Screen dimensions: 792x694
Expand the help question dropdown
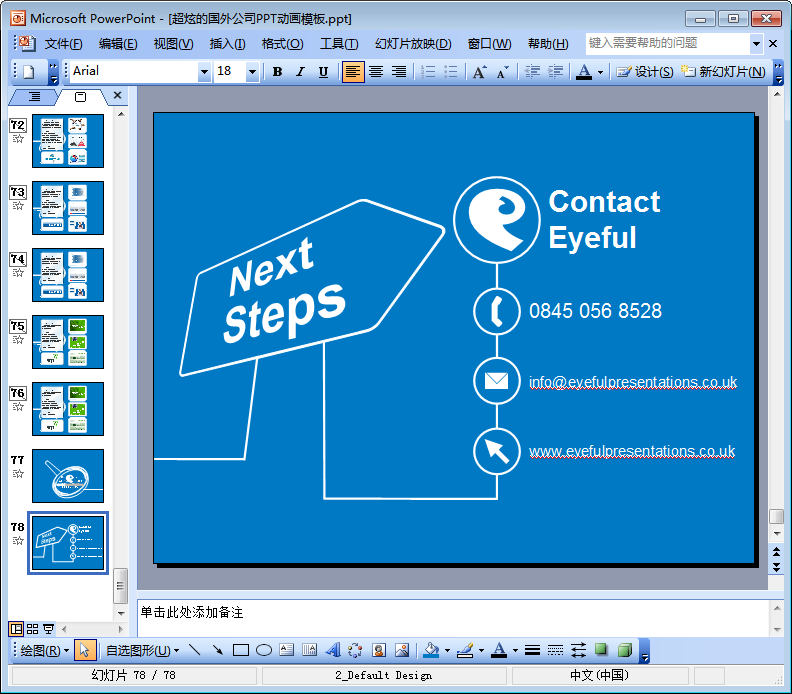coord(756,43)
